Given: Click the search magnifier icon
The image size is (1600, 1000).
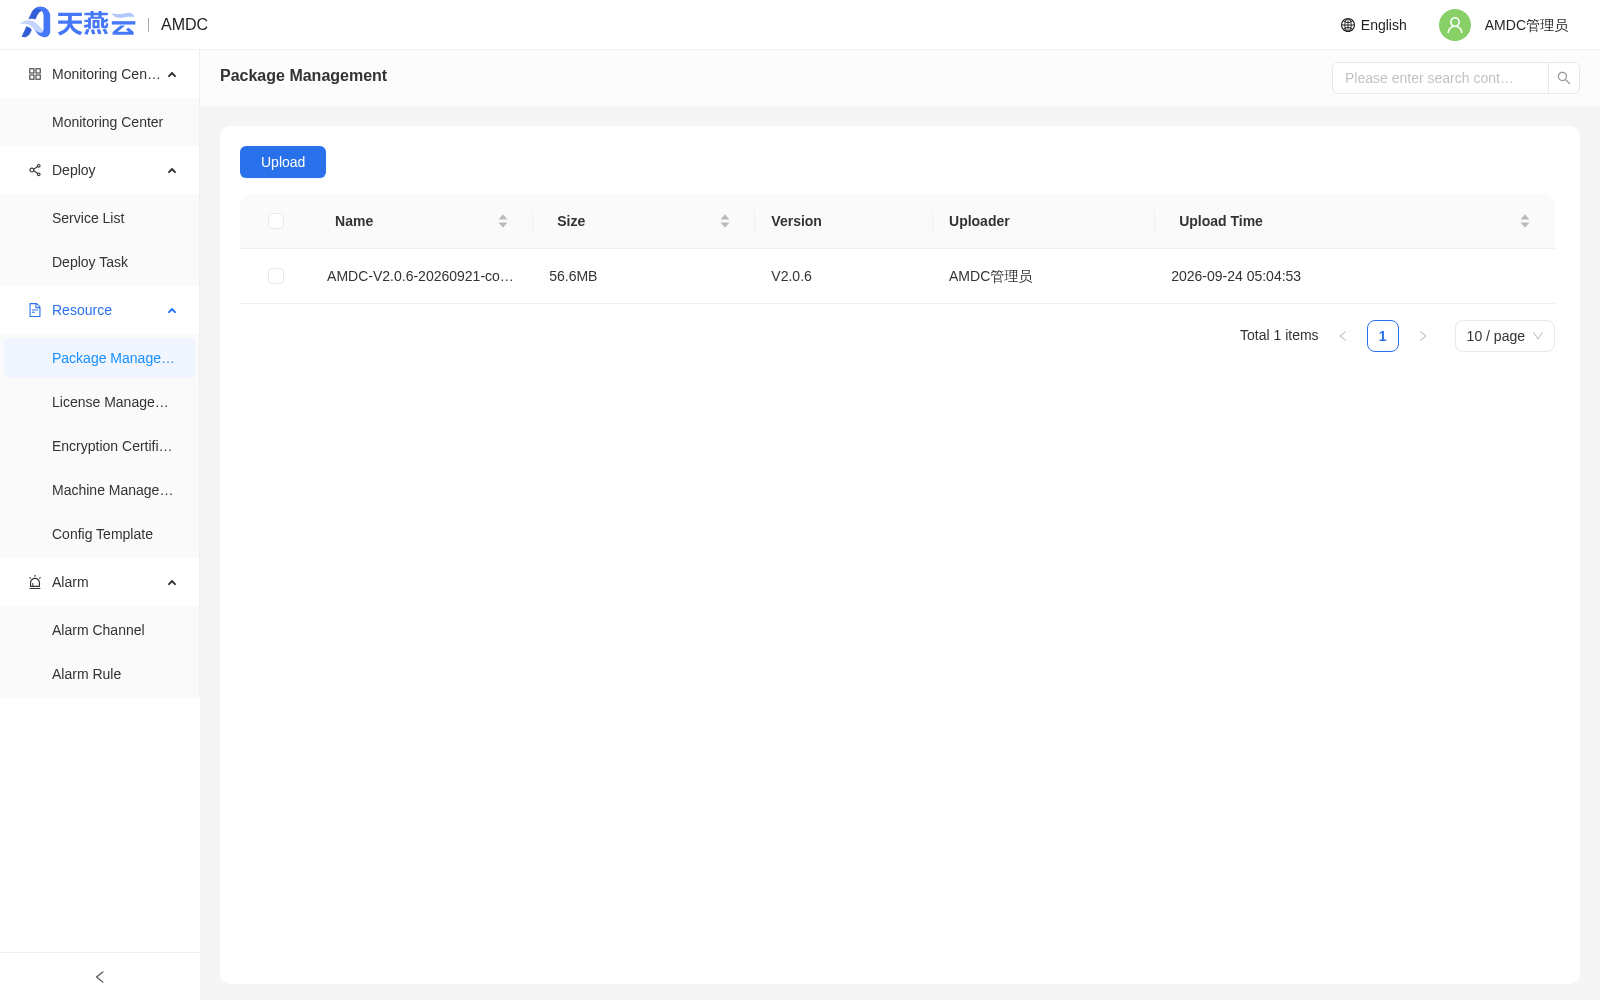Looking at the screenshot, I should coord(1564,78).
